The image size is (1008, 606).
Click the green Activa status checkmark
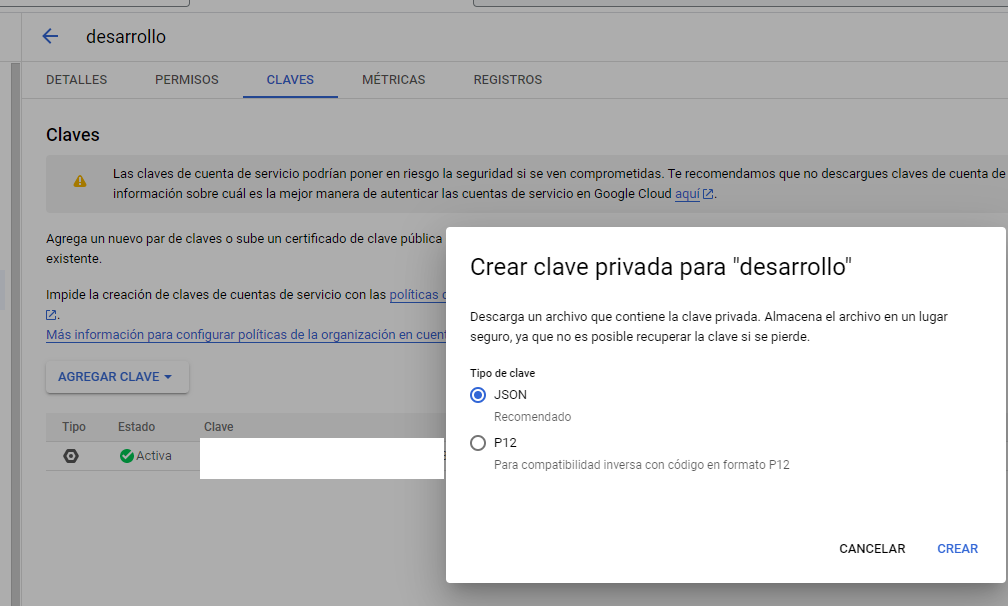pos(126,456)
